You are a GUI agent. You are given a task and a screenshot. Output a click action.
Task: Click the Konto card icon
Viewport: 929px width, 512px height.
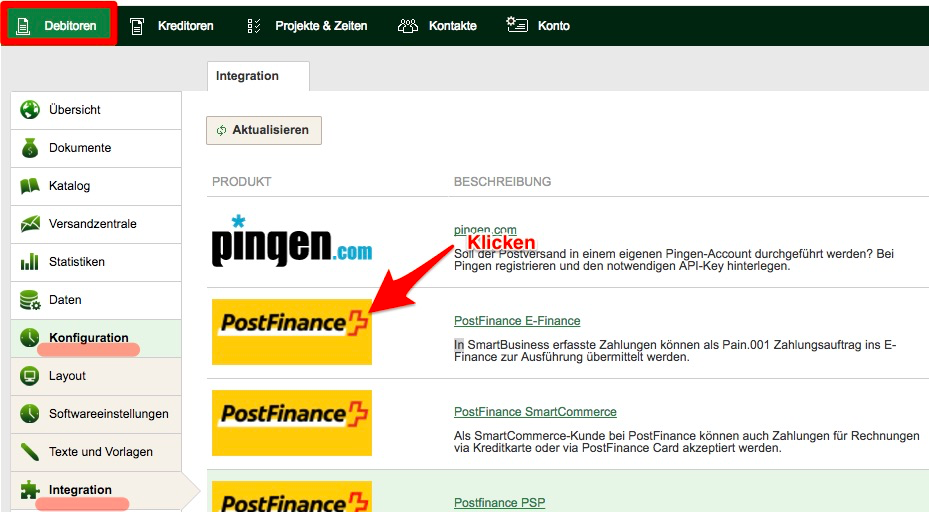coord(517,25)
